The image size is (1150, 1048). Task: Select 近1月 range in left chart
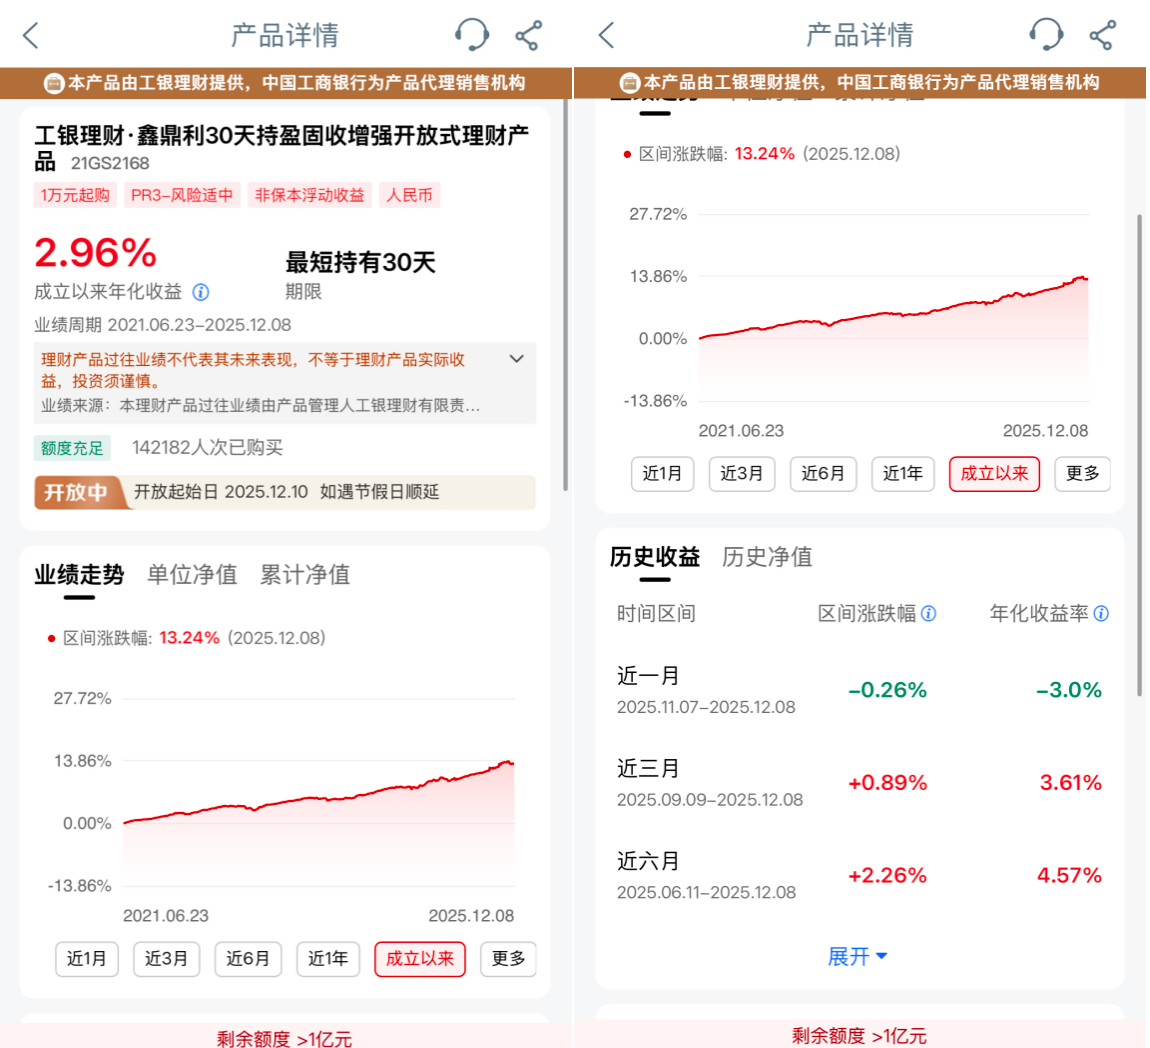coord(87,959)
